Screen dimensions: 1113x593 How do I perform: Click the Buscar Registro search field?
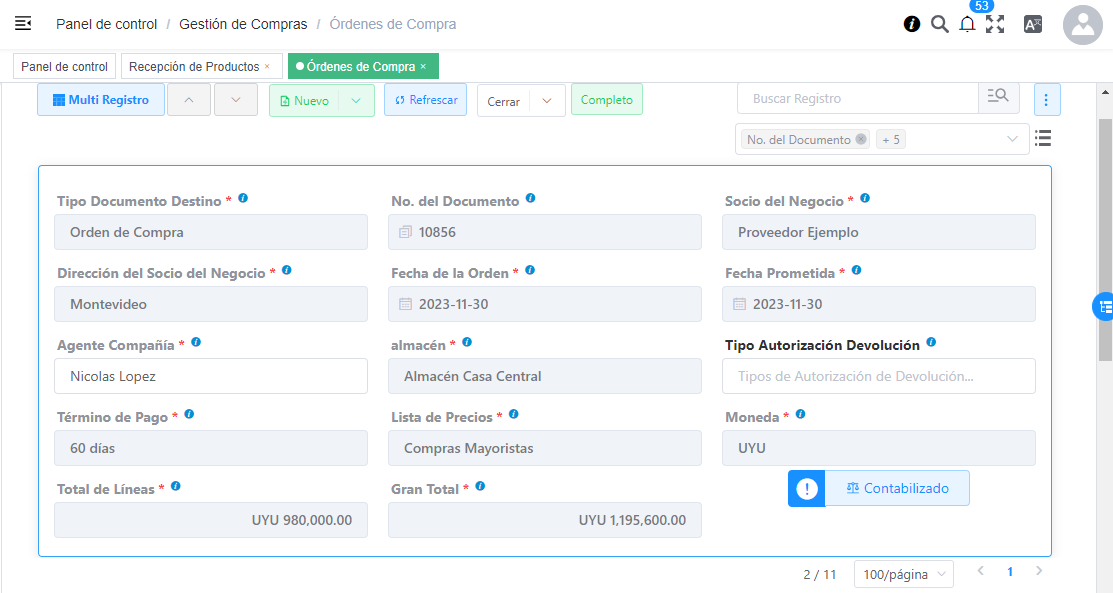[857, 98]
